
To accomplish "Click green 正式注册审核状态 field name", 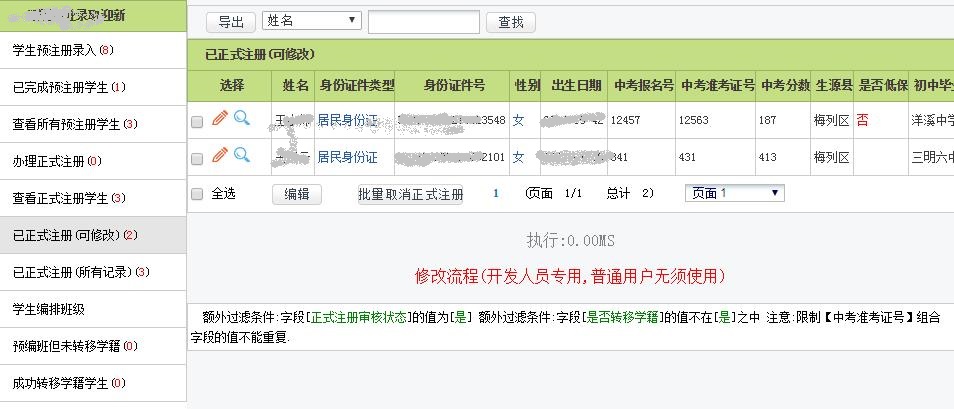I will pos(358,318).
